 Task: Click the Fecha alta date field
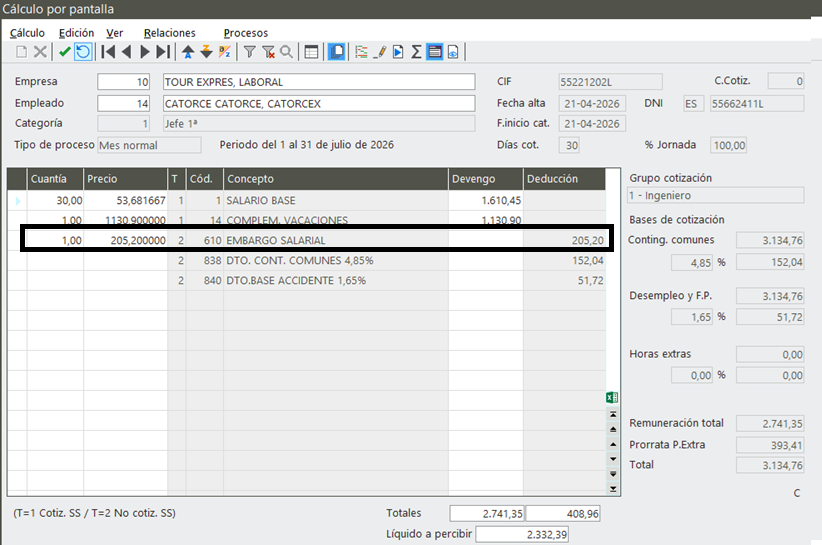tap(592, 104)
